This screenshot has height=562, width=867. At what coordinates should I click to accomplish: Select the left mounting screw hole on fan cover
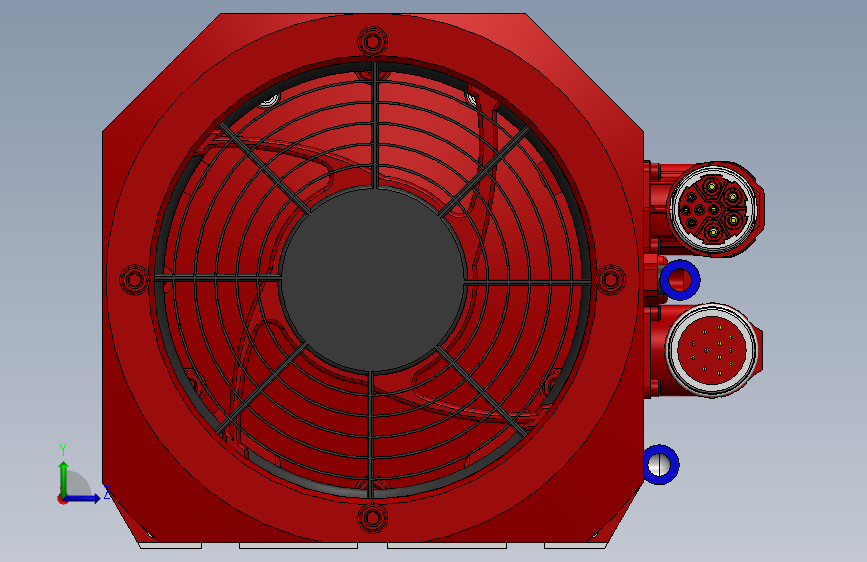click(x=134, y=279)
